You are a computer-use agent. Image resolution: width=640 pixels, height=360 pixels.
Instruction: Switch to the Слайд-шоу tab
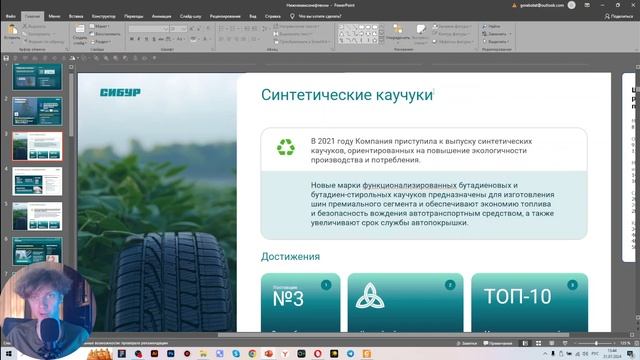pyautogui.click(x=191, y=16)
